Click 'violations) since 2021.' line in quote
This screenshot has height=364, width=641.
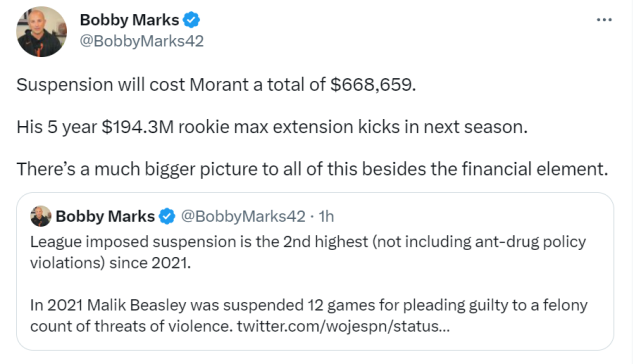(x=110, y=263)
